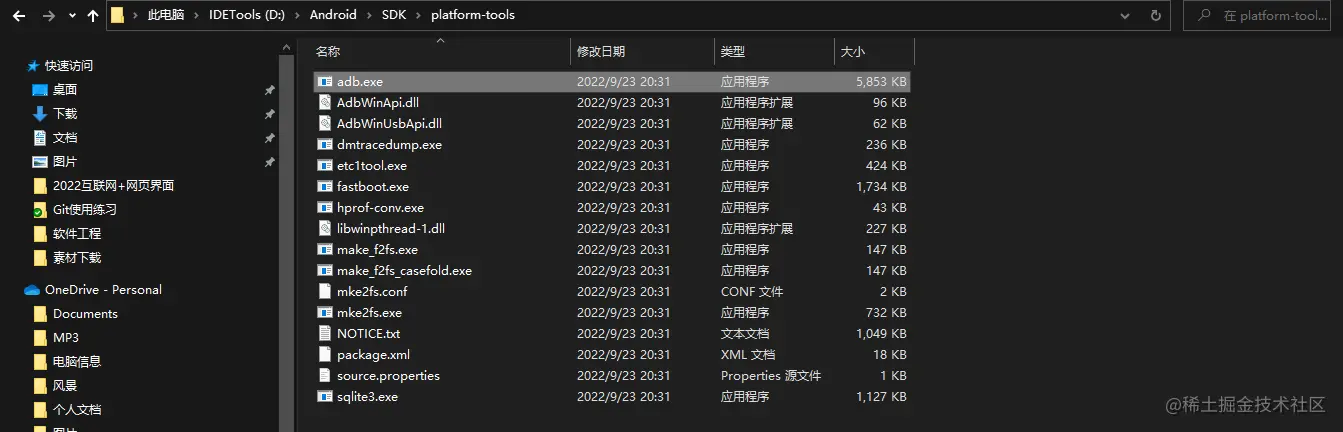Click the dmtracedump.exe file icon

coord(325,144)
